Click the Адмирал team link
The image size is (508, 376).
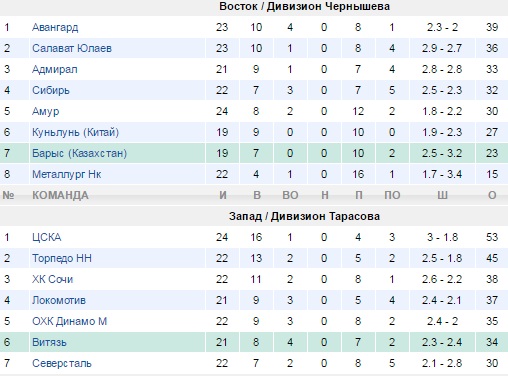tap(55, 69)
